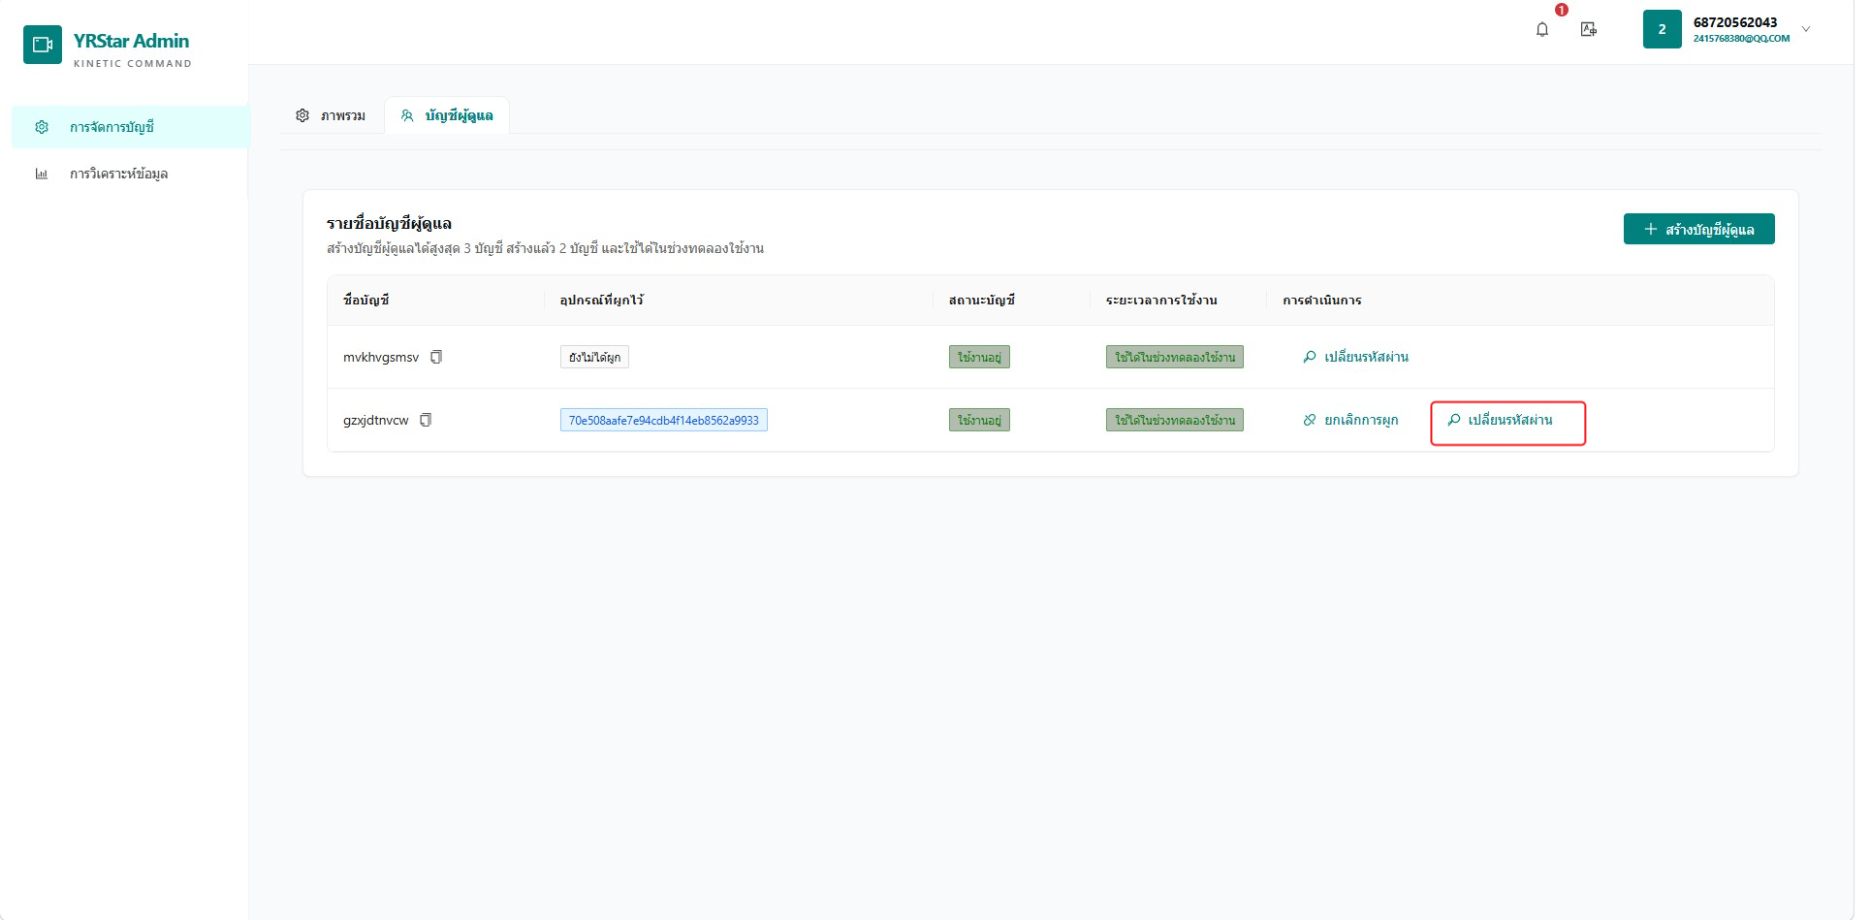Click the key icon in the mvkhvgsmsv row
1857x920 pixels.
pyautogui.click(x=1309, y=357)
